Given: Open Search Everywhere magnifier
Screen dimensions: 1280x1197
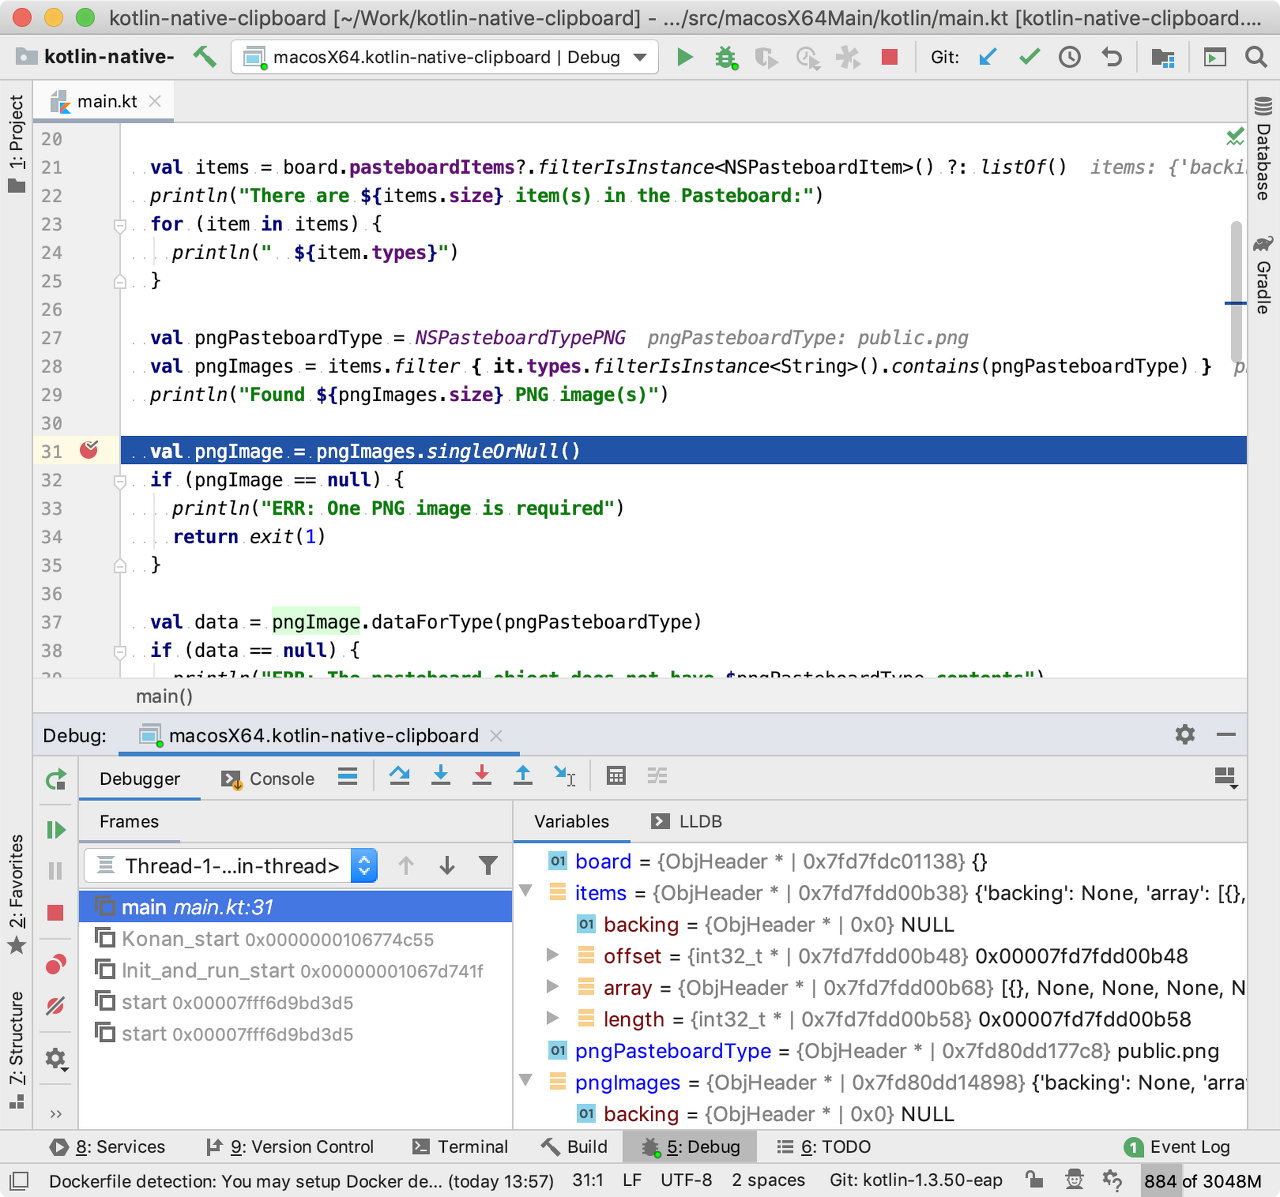Looking at the screenshot, I should click(1256, 57).
